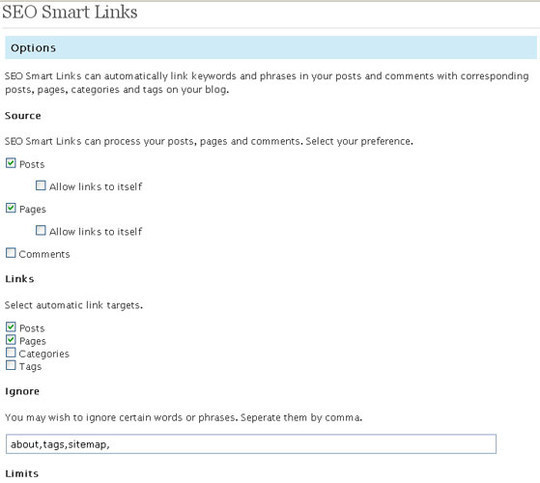Viewport: 540px width, 483px height.
Task: Click the Tags label text
Action: pyautogui.click(x=30, y=367)
